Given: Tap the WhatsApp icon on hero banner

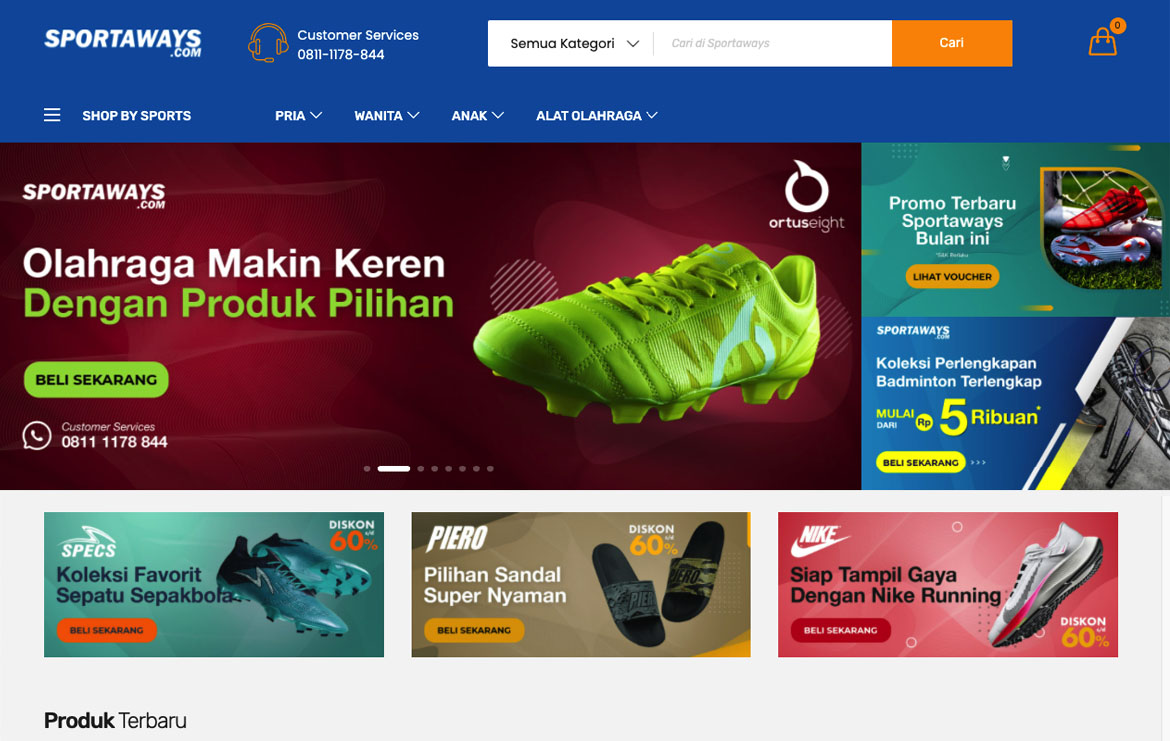Looking at the screenshot, I should [37, 435].
